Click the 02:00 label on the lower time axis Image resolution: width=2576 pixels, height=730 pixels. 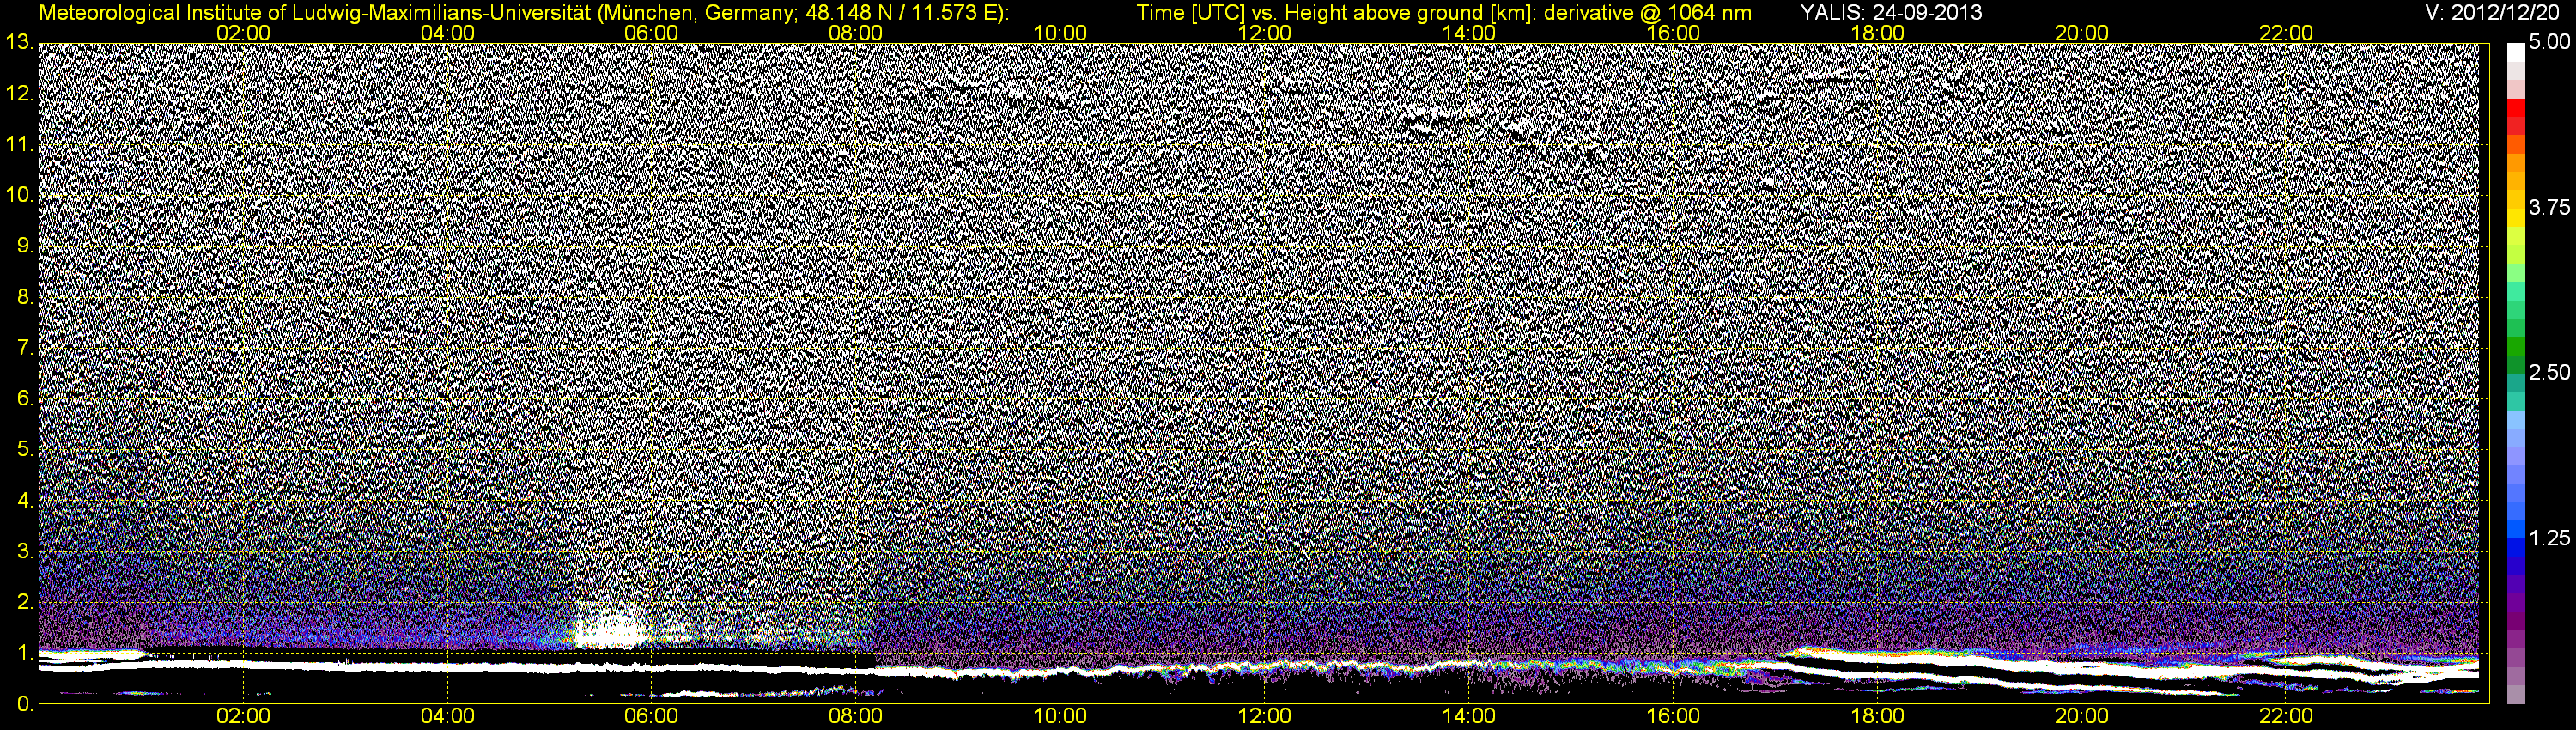[x=243, y=717]
